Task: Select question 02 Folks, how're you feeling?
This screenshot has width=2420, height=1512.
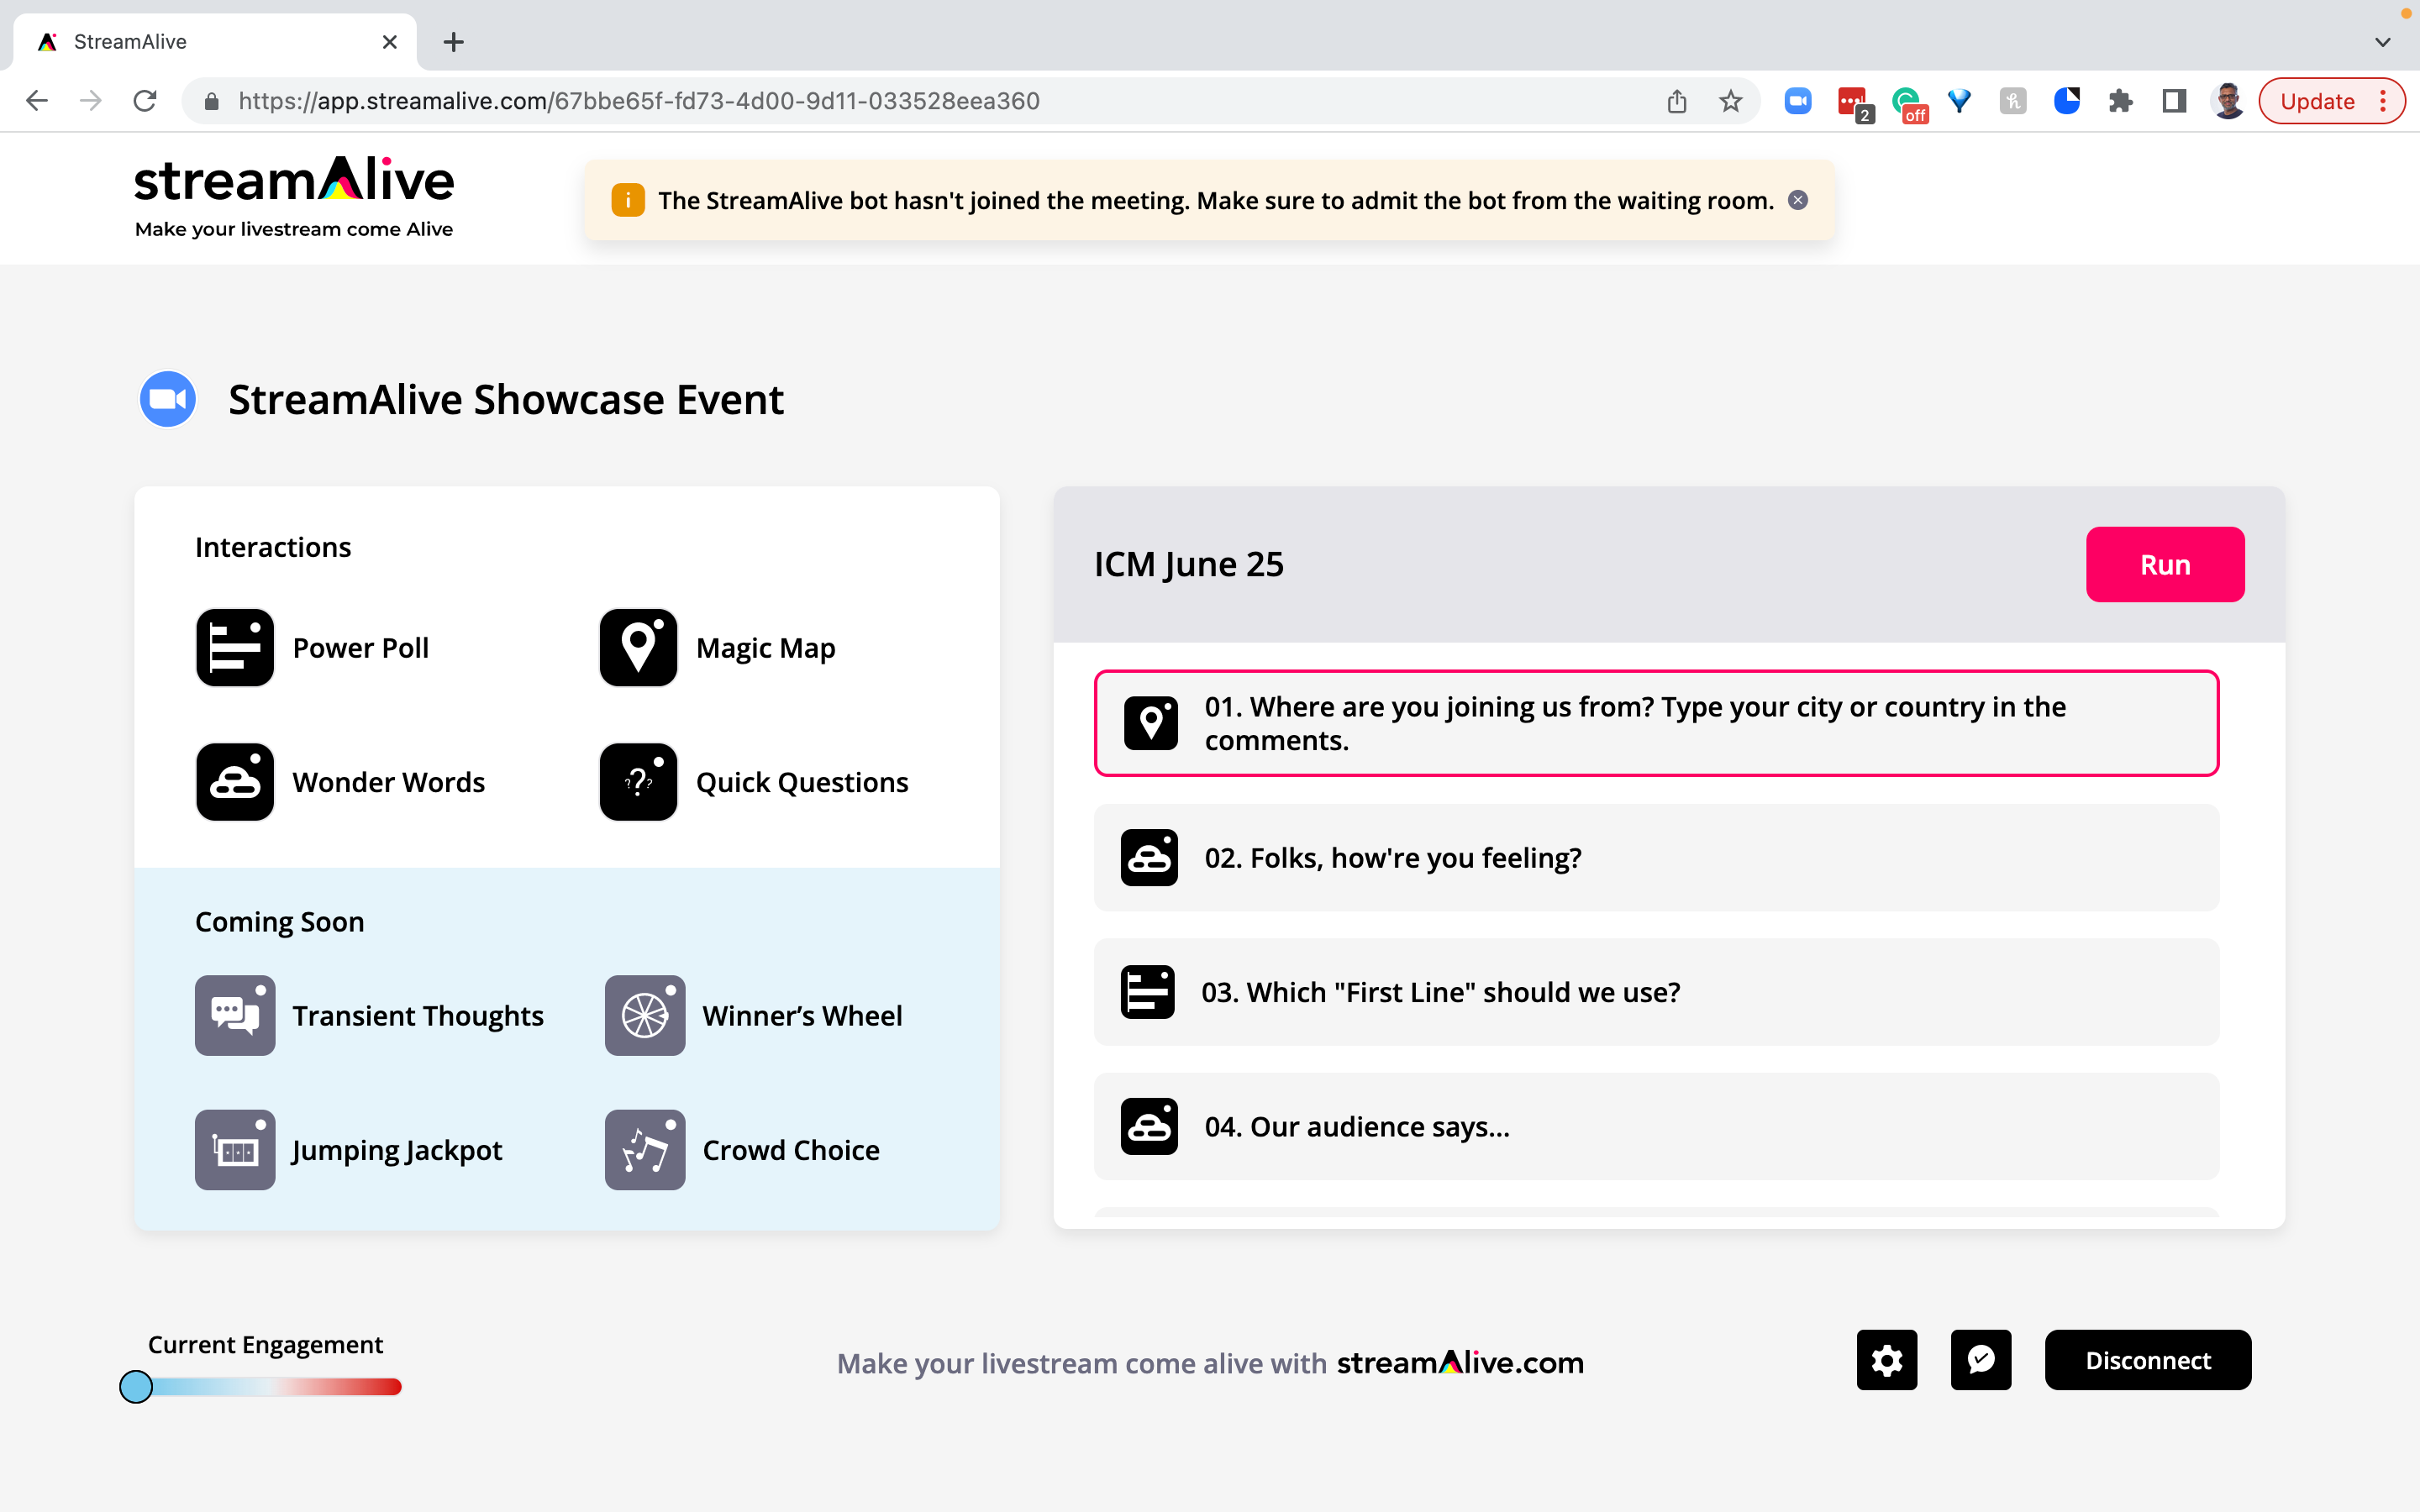Action: pyautogui.click(x=1656, y=858)
